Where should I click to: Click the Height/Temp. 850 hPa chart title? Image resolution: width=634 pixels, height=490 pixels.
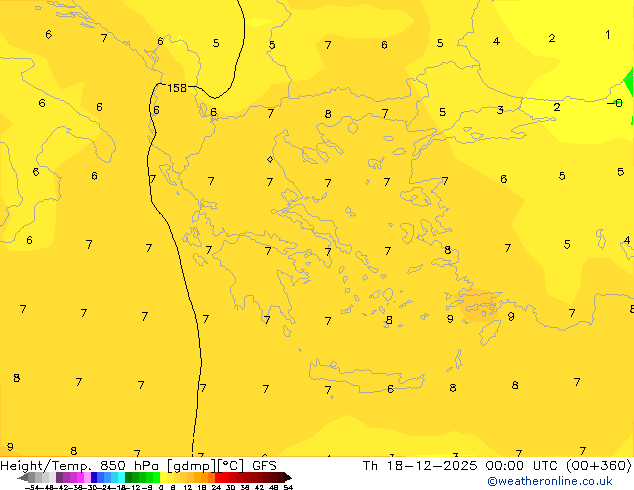coord(138,466)
